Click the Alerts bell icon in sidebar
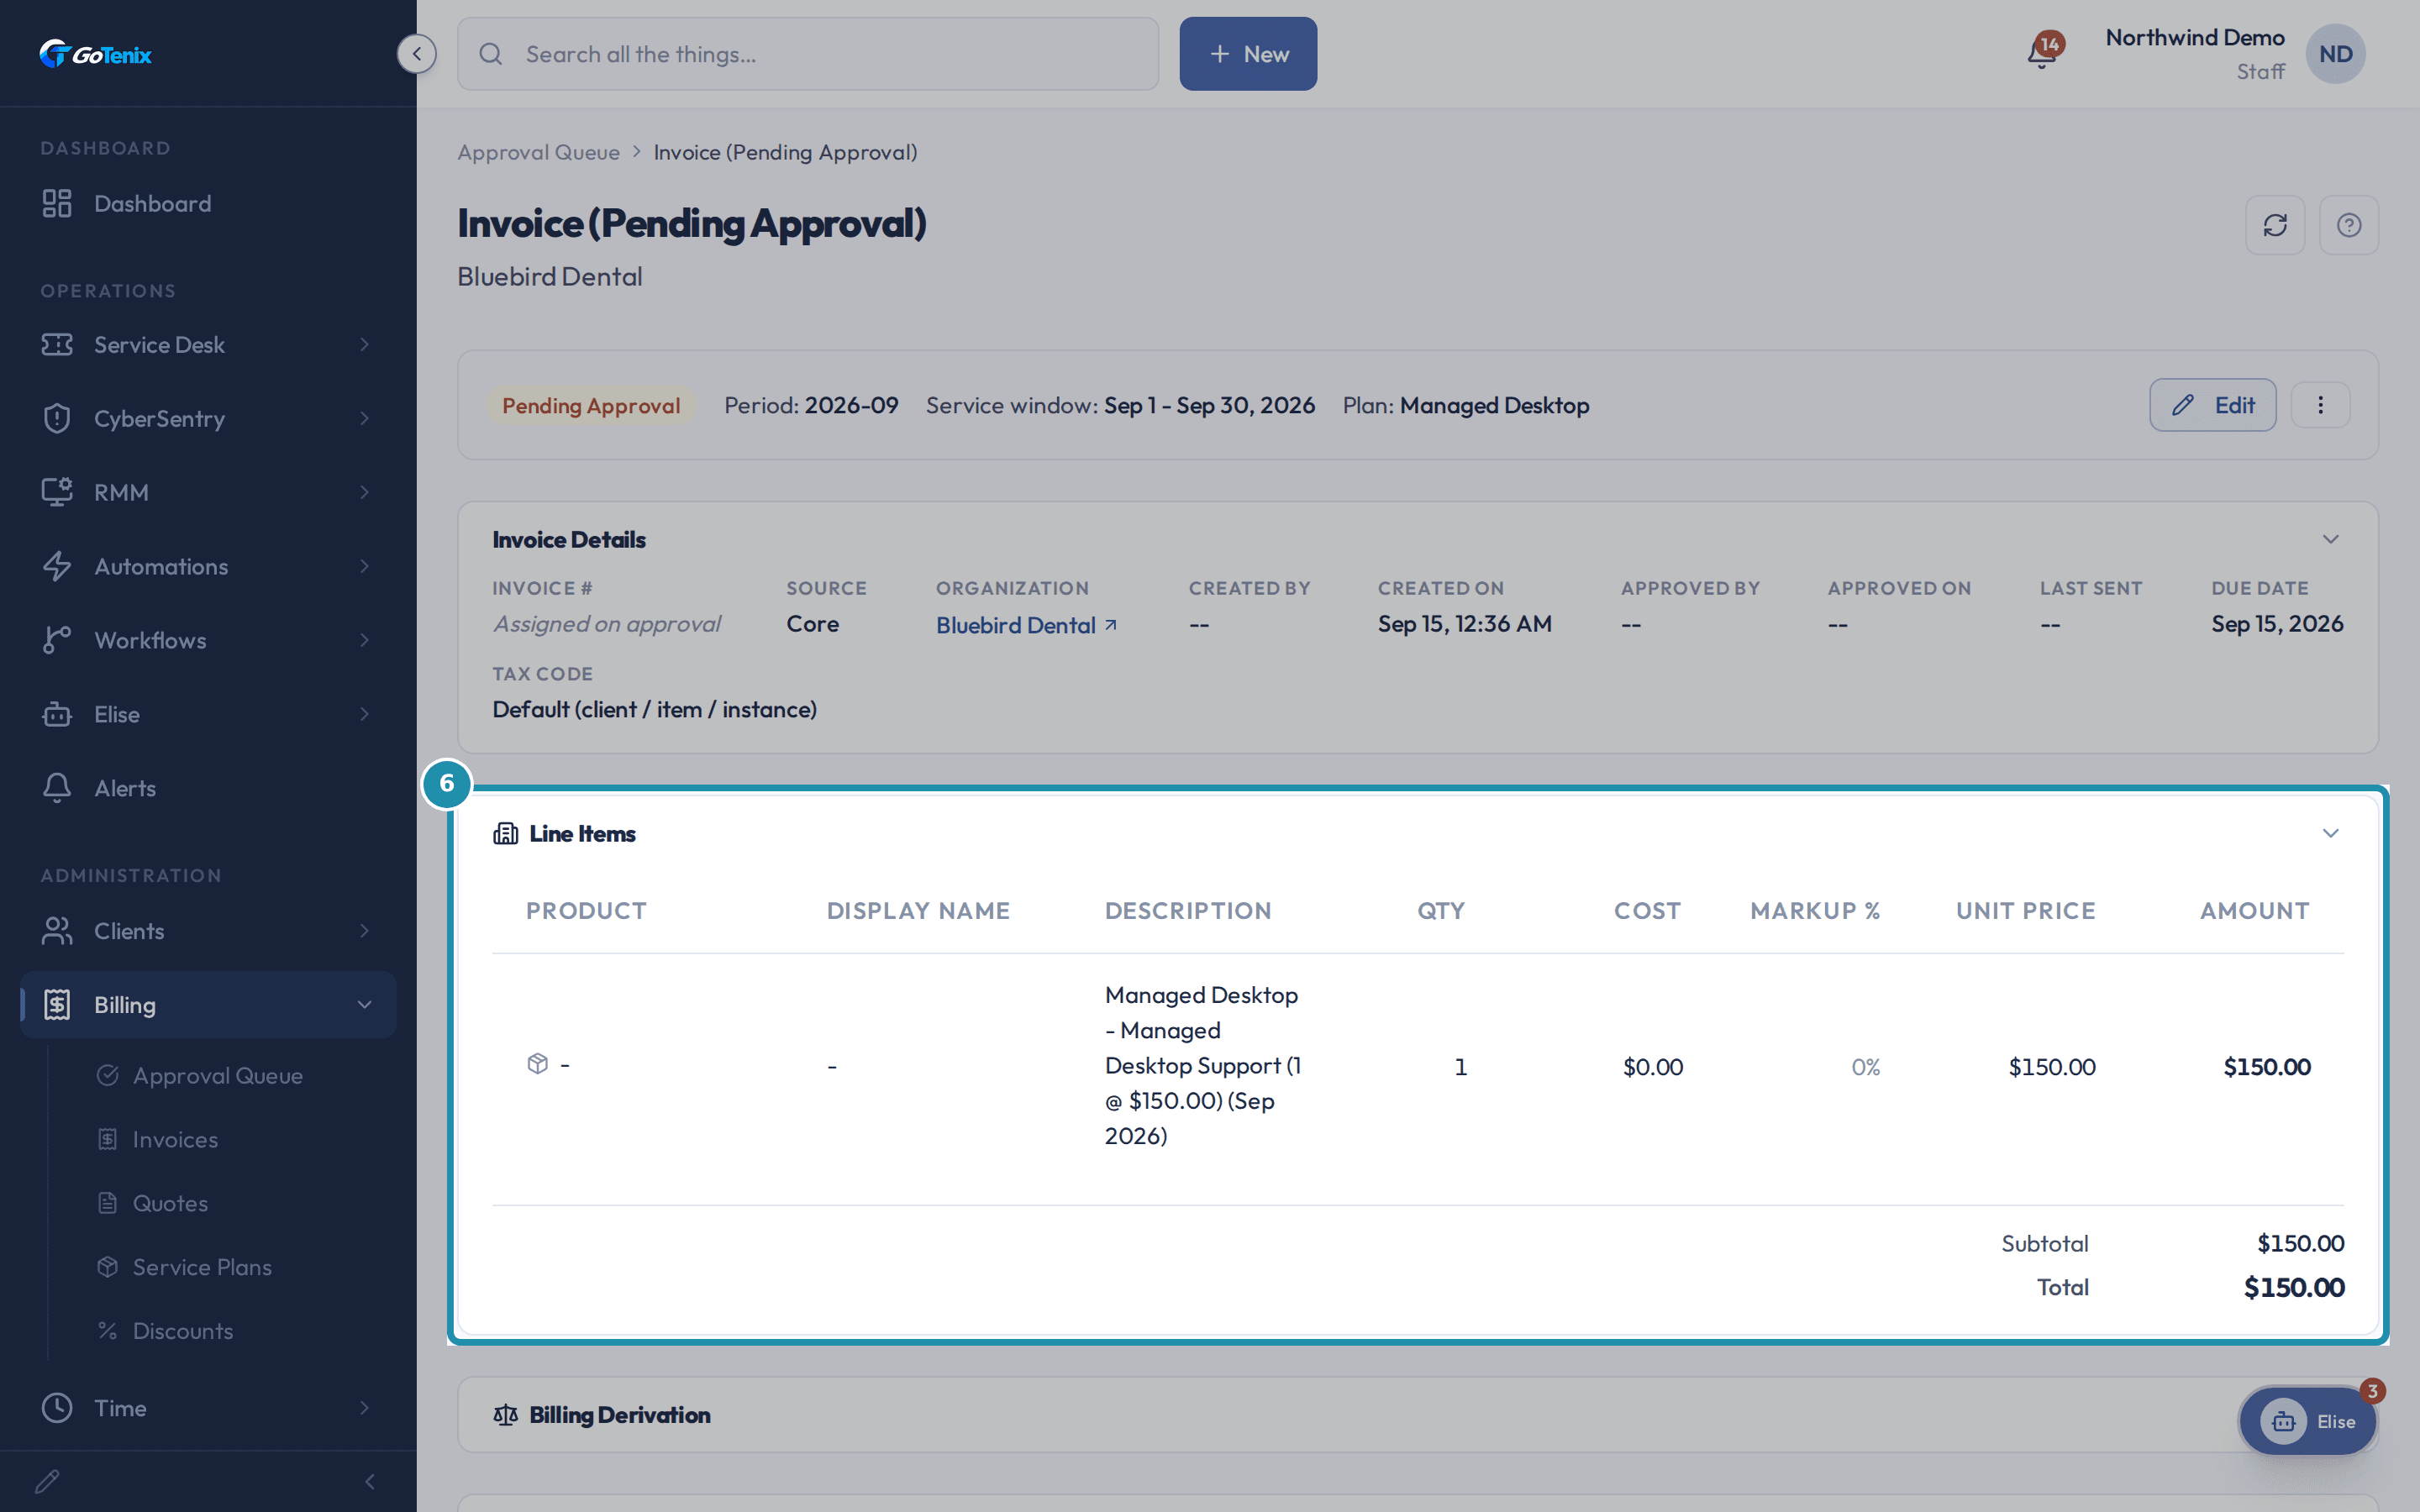This screenshot has width=2420, height=1512. (57, 788)
